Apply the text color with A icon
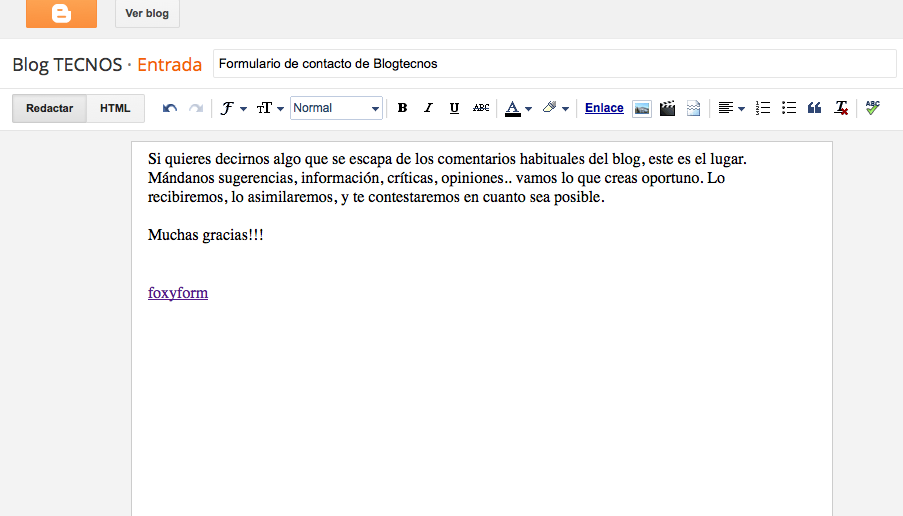The width and height of the screenshot is (903, 516). pyautogui.click(x=513, y=108)
